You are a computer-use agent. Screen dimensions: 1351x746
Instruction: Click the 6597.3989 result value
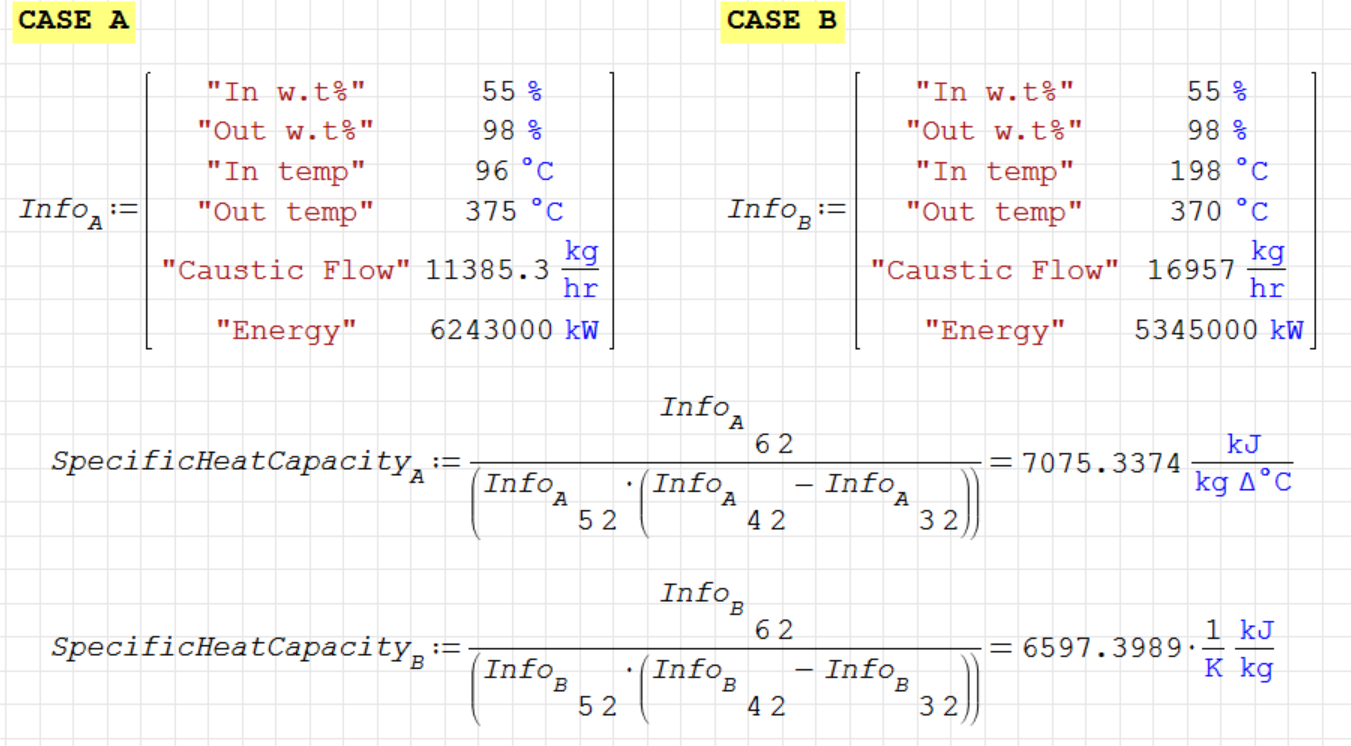1101,648
